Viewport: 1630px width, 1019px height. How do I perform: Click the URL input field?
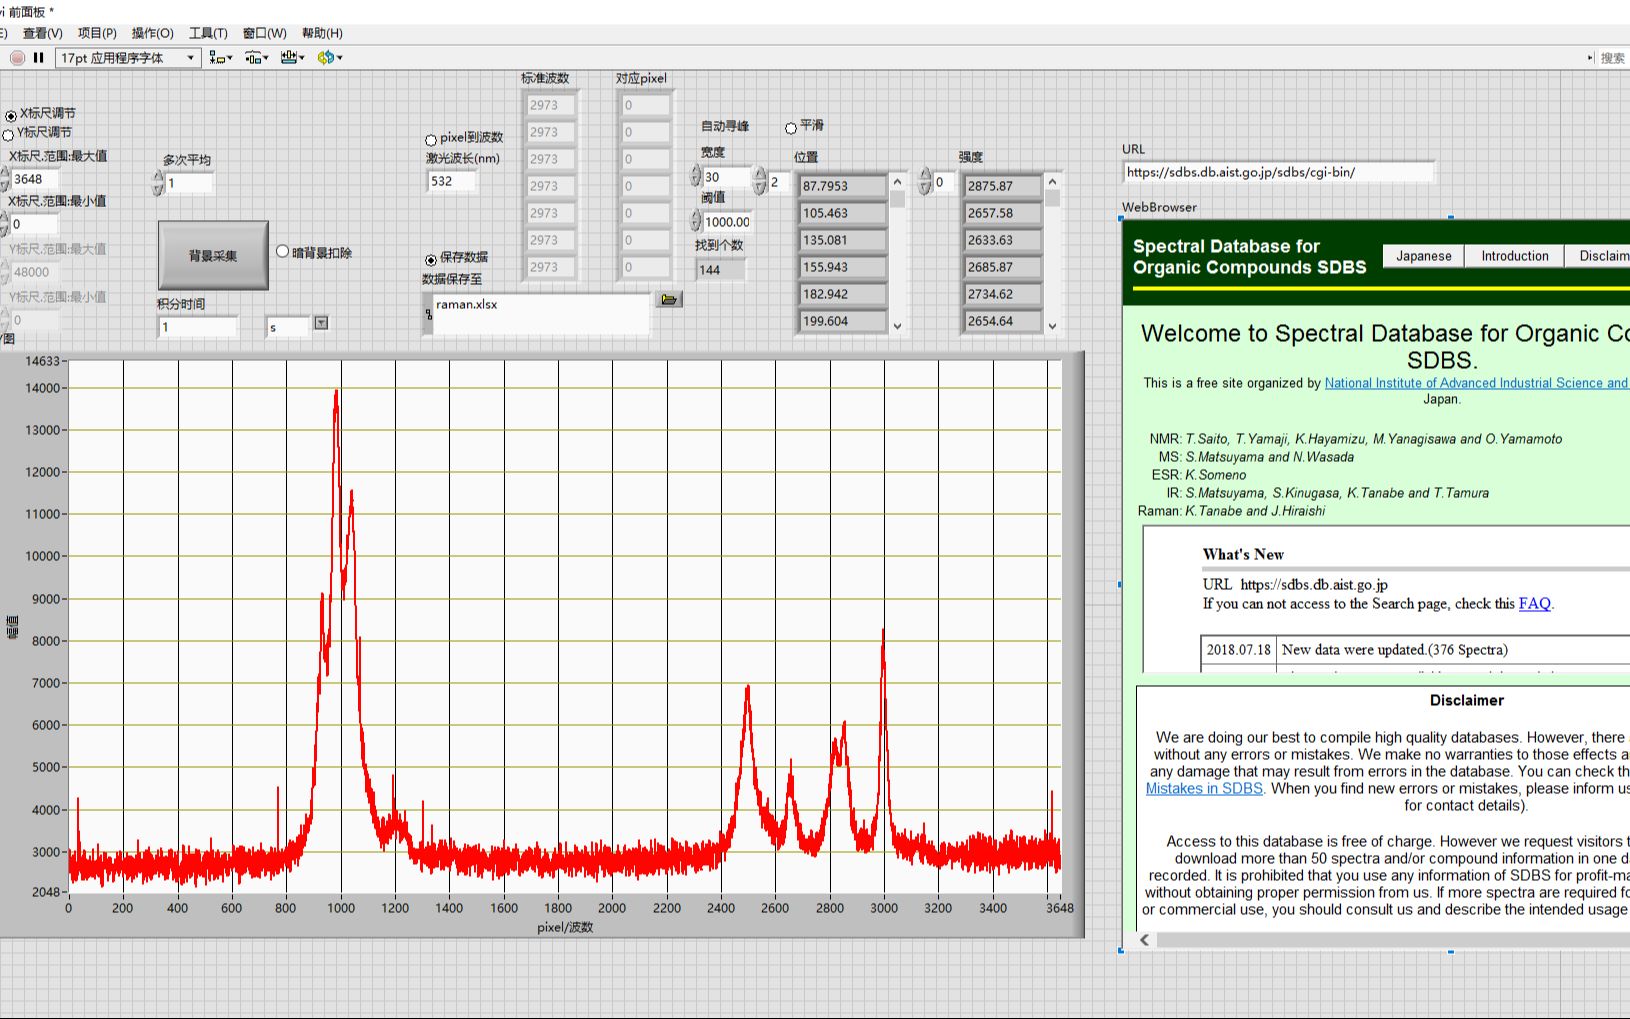click(x=1278, y=172)
